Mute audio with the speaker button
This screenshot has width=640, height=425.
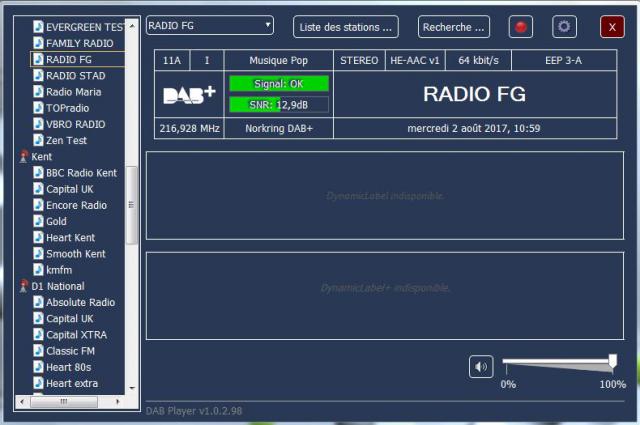click(481, 367)
